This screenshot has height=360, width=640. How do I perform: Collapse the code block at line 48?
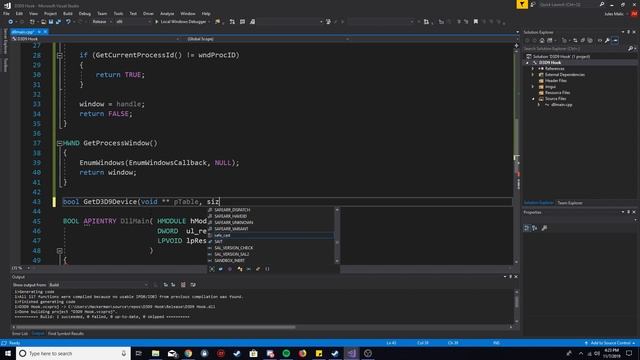coord(60,251)
